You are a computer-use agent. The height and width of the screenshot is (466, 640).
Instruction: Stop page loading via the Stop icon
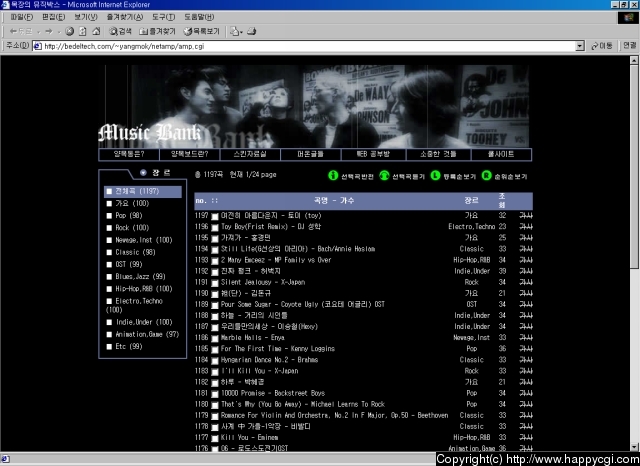coord(70,31)
